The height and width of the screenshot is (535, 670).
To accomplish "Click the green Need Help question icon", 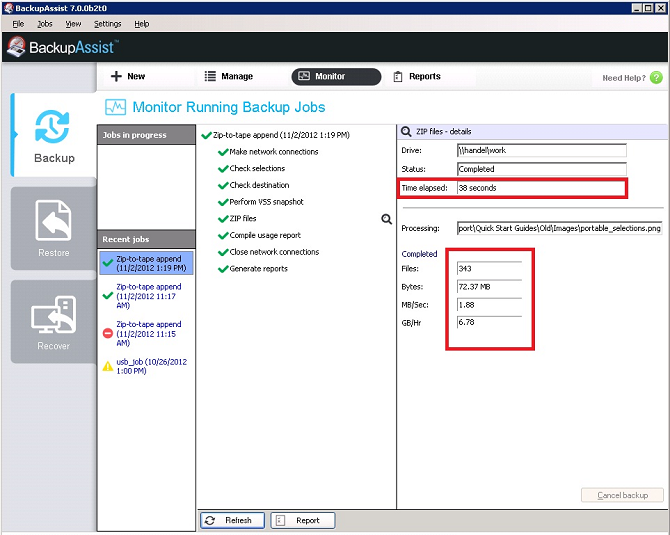I will [656, 77].
